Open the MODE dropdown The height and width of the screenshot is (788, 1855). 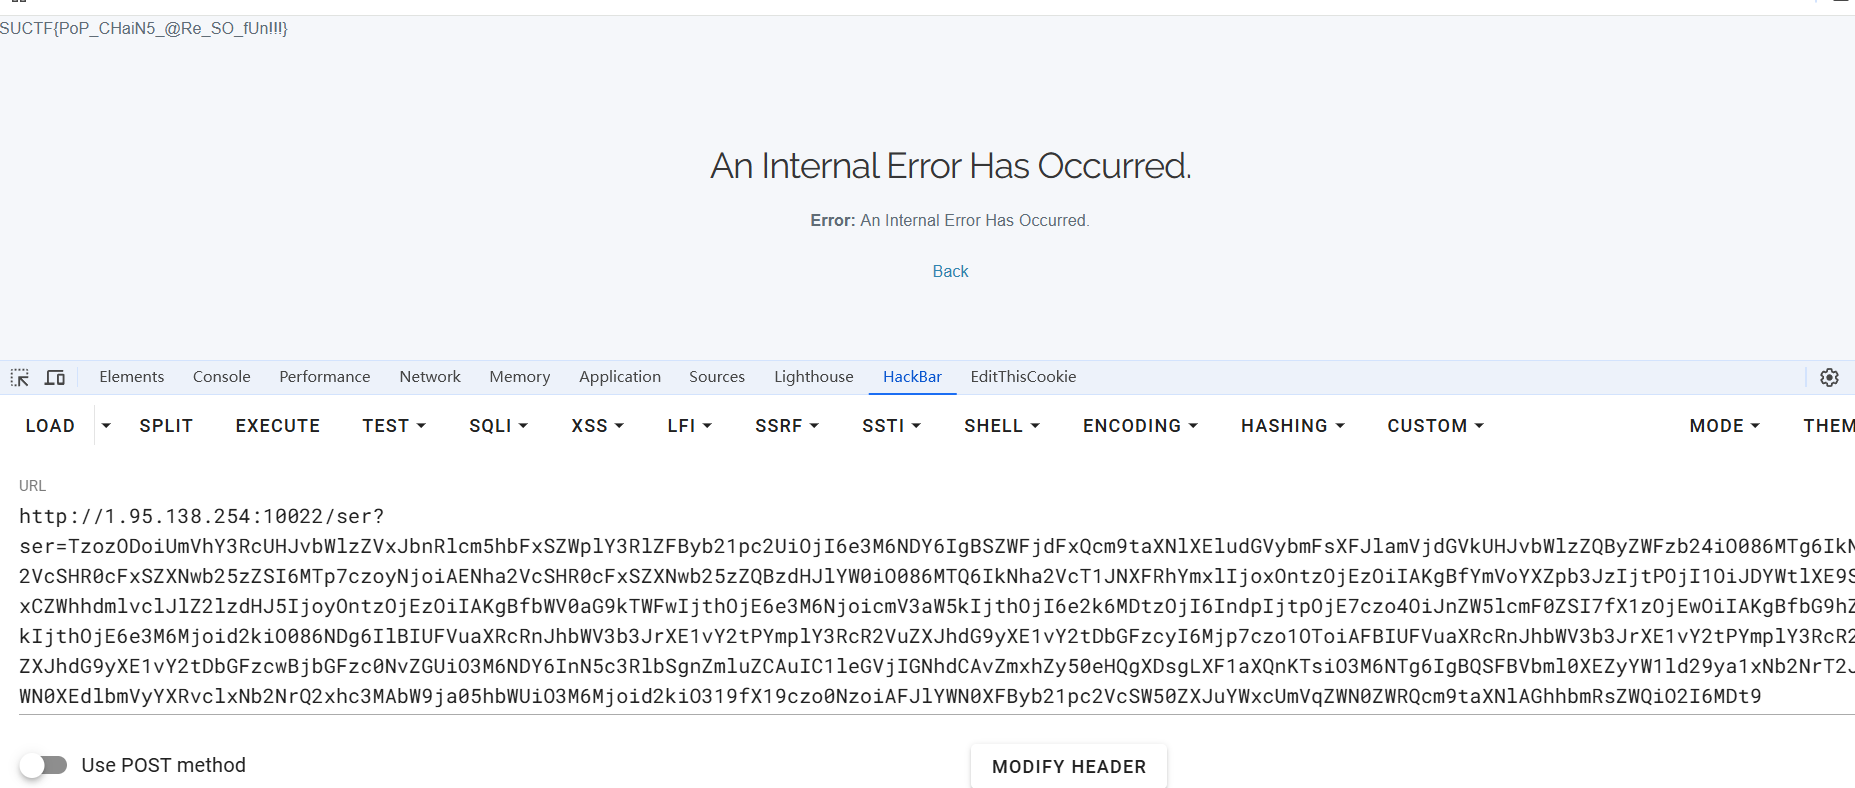tap(1724, 426)
